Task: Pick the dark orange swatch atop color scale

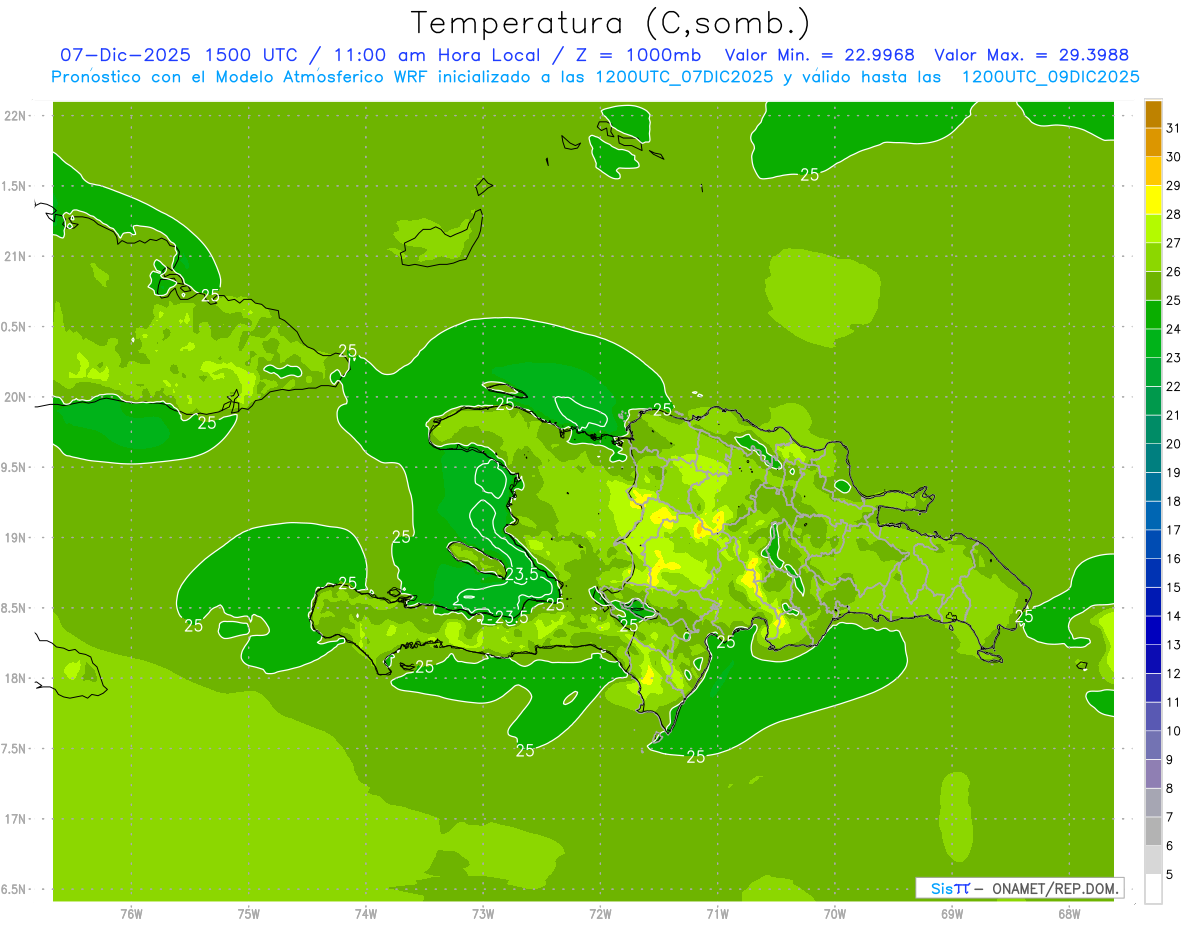Action: point(1153,115)
